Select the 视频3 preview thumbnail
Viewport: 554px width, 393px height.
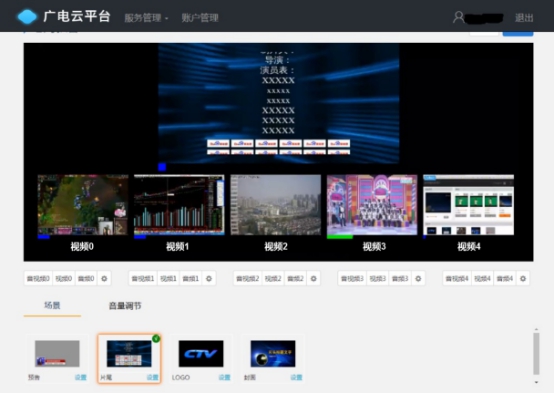[372, 205]
